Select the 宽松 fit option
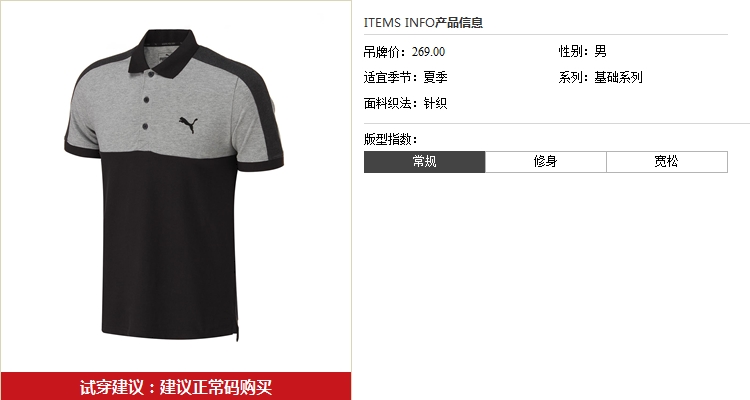Image resolution: width=750 pixels, height=400 pixels. coord(667,162)
